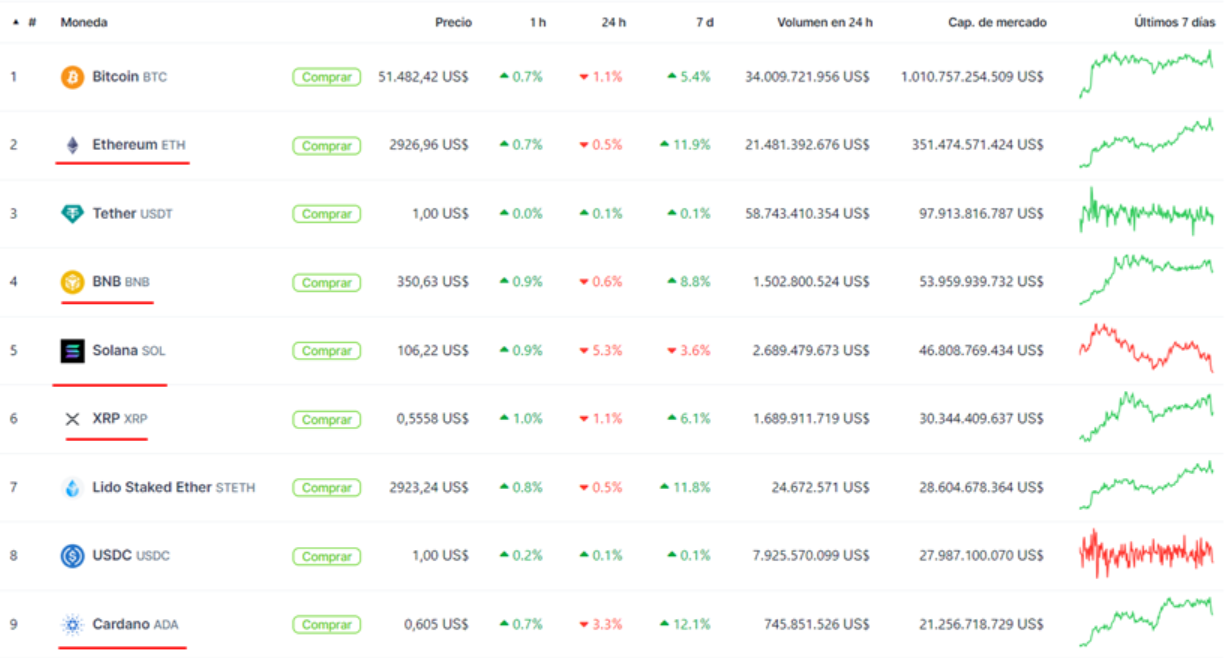This screenshot has height=658, width=1230.
Task: Select Solana price 106,22 US$
Action: click(433, 351)
